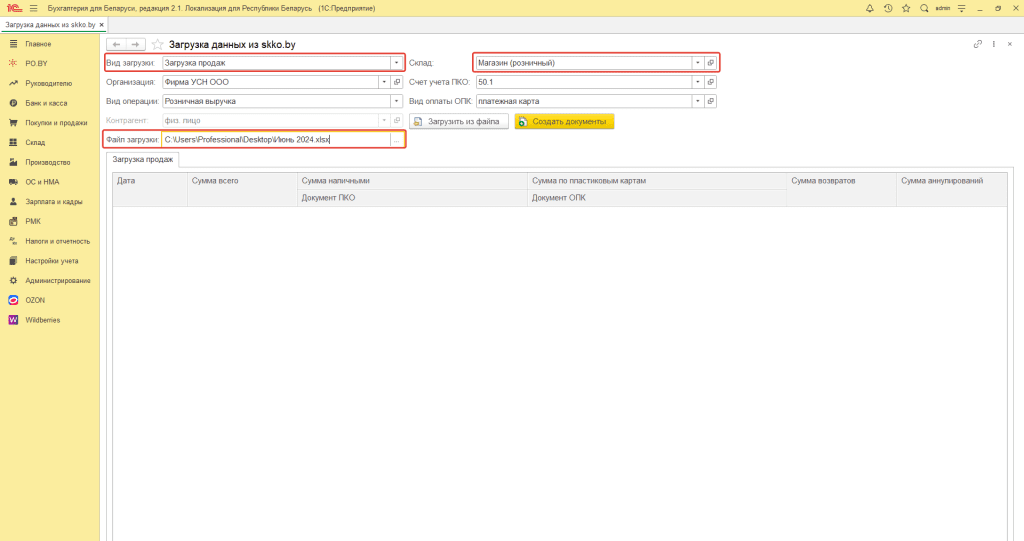Click the file browse ellipsis button
Viewport: 1024px width, 541px height.
(396, 140)
